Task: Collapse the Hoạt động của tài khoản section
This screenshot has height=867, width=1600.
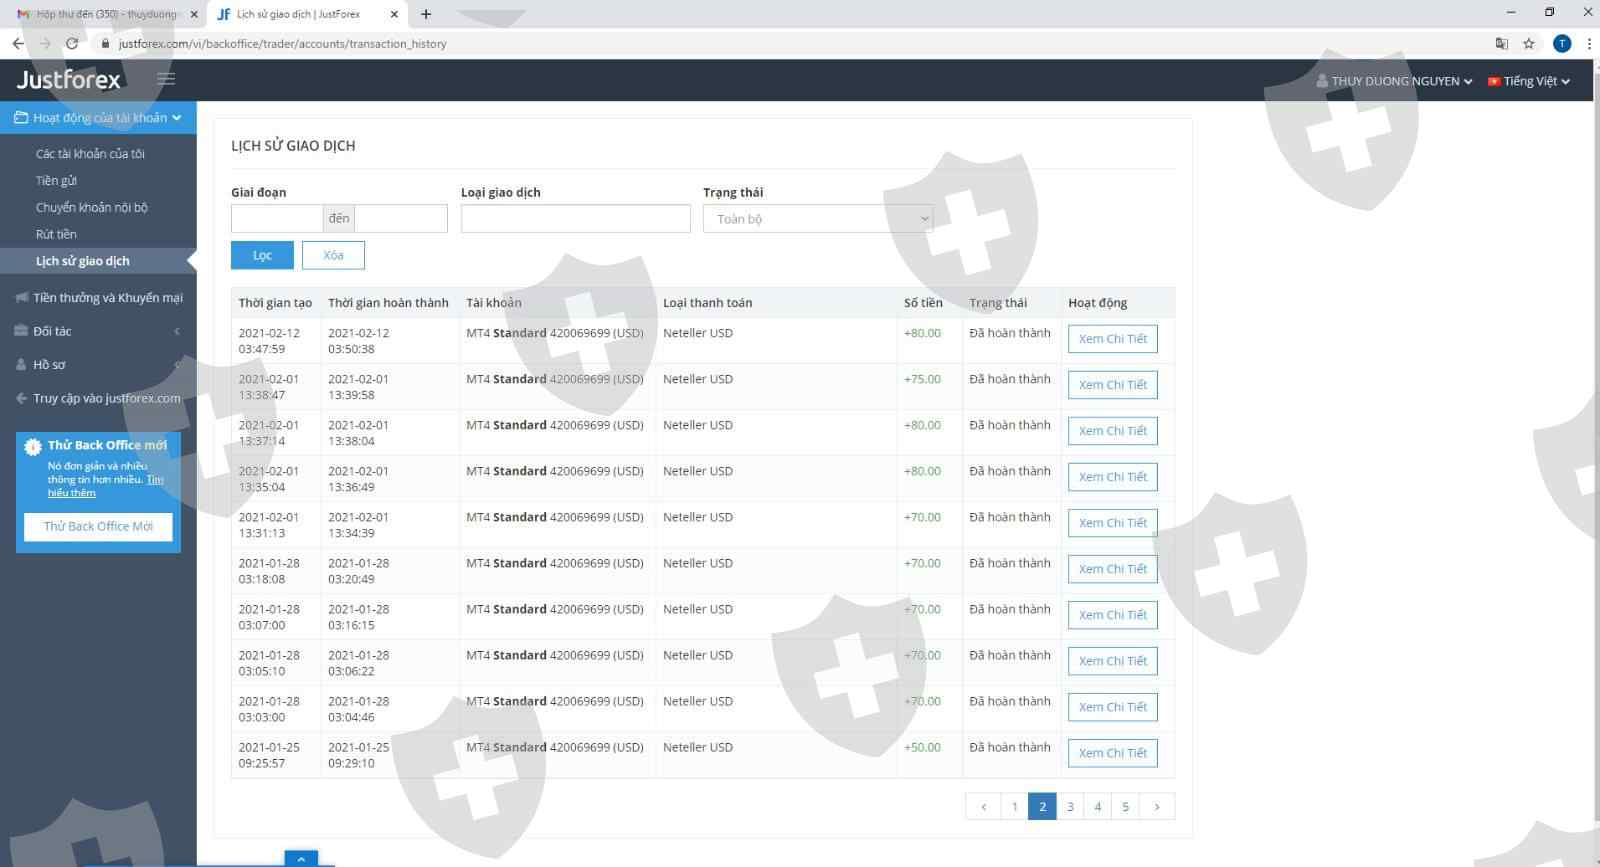Action: click(x=98, y=118)
